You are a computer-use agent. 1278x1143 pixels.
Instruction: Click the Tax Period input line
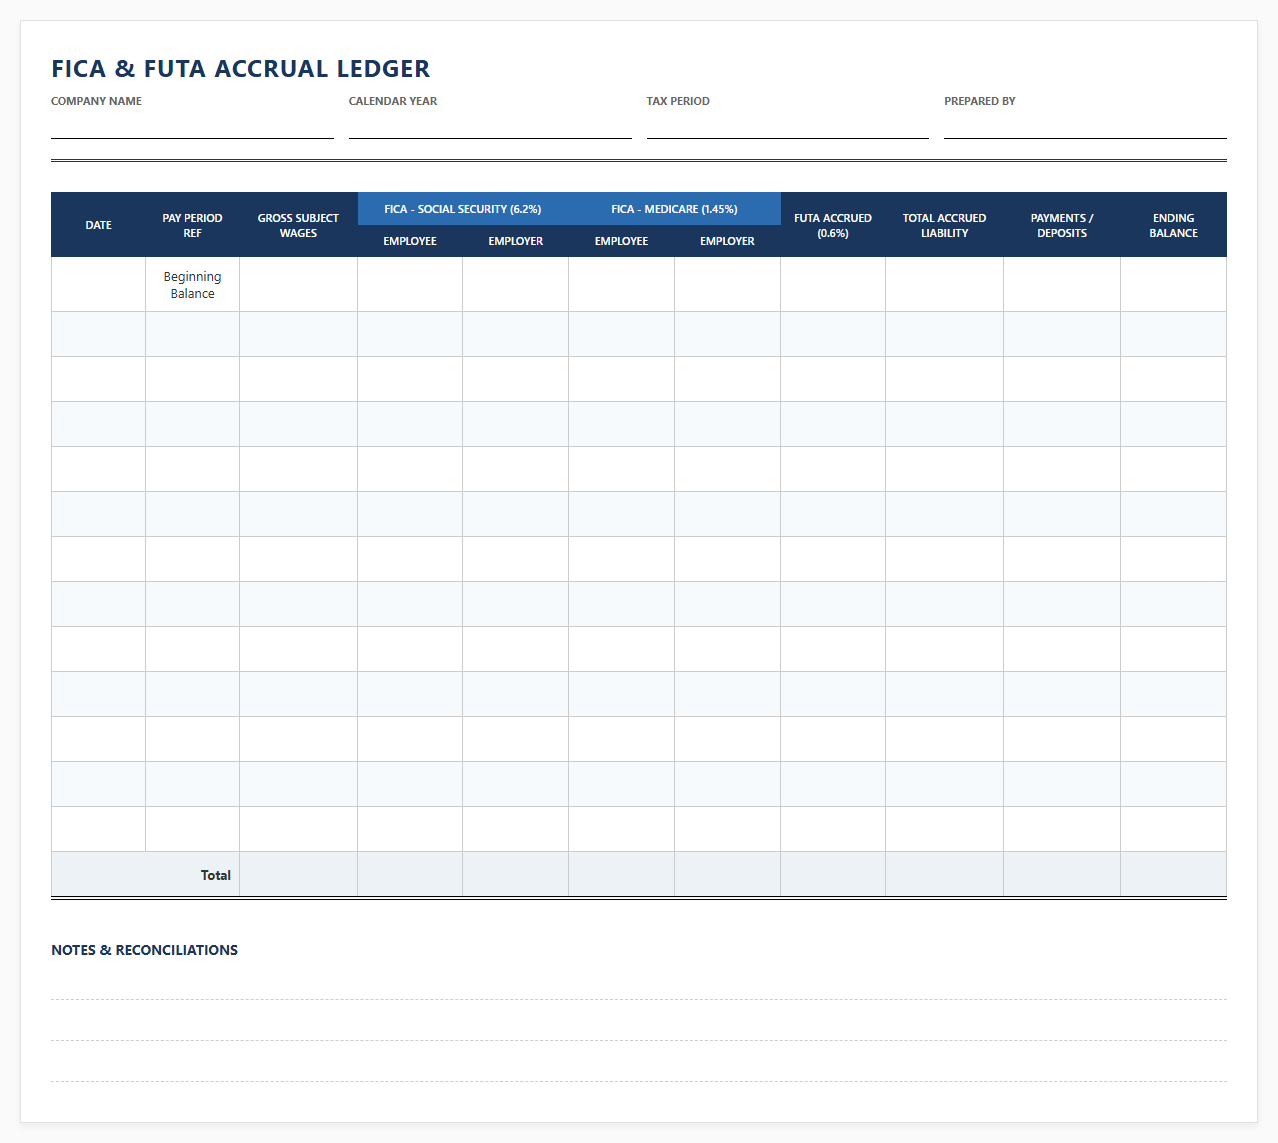(788, 126)
